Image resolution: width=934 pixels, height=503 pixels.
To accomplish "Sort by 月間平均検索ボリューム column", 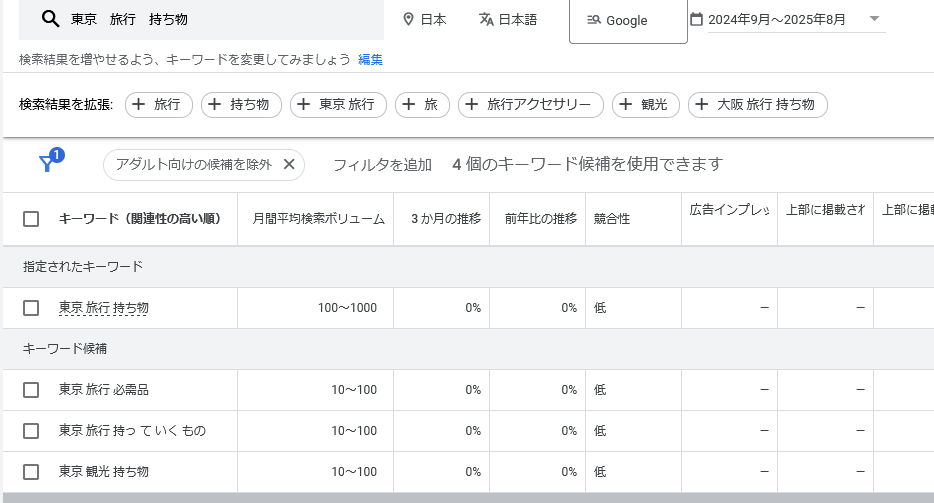I will pyautogui.click(x=318, y=219).
